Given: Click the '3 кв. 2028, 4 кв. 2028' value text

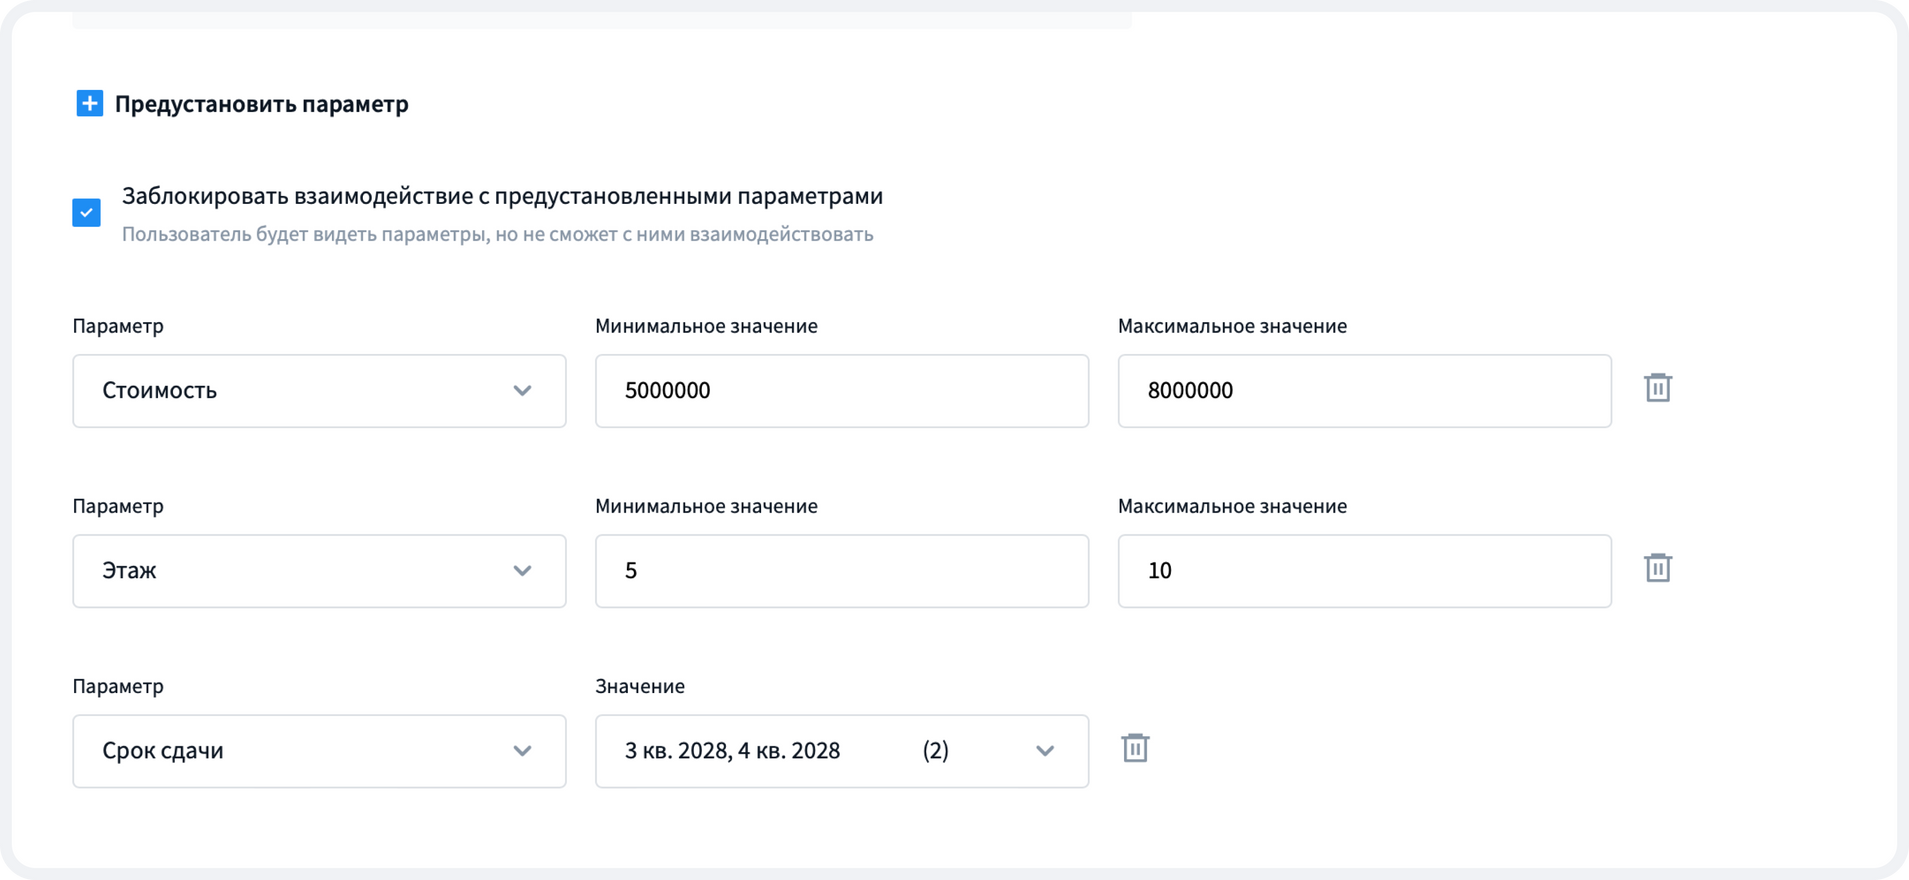Looking at the screenshot, I should pyautogui.click(x=732, y=751).
